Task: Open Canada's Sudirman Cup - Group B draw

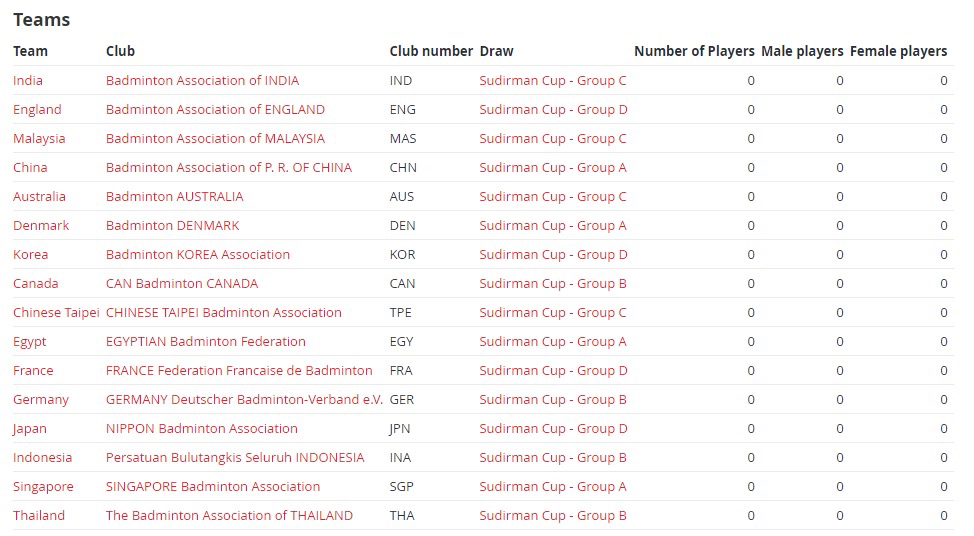Action: click(x=553, y=284)
